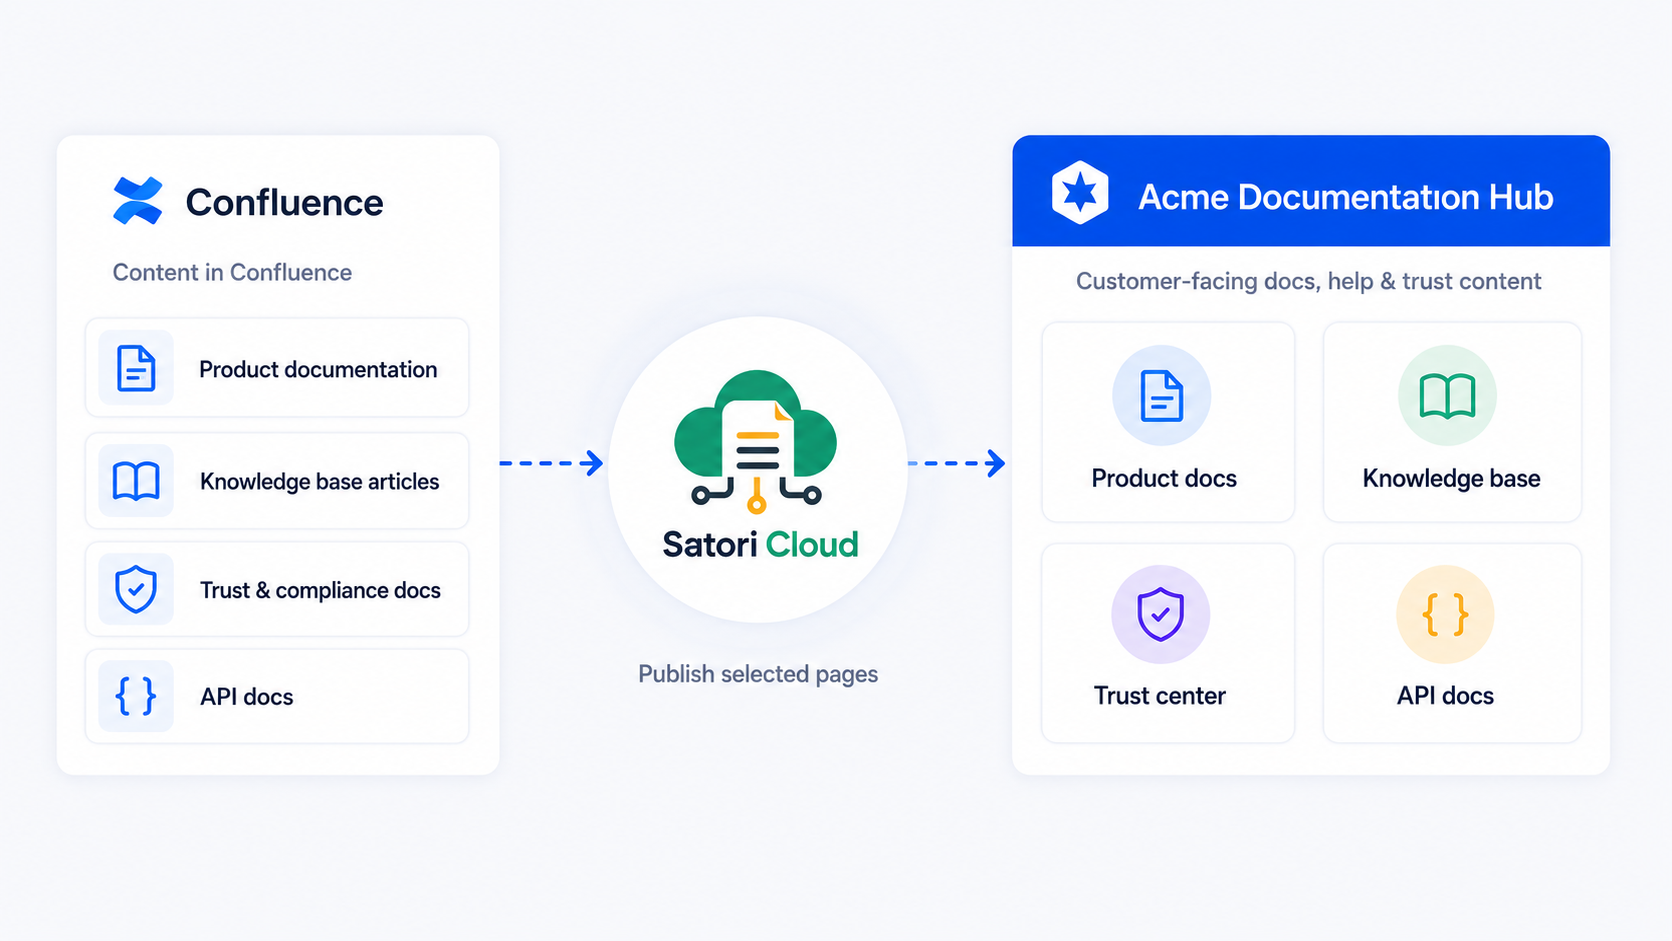Click the Acme Documentation Hub title

[1345, 197]
